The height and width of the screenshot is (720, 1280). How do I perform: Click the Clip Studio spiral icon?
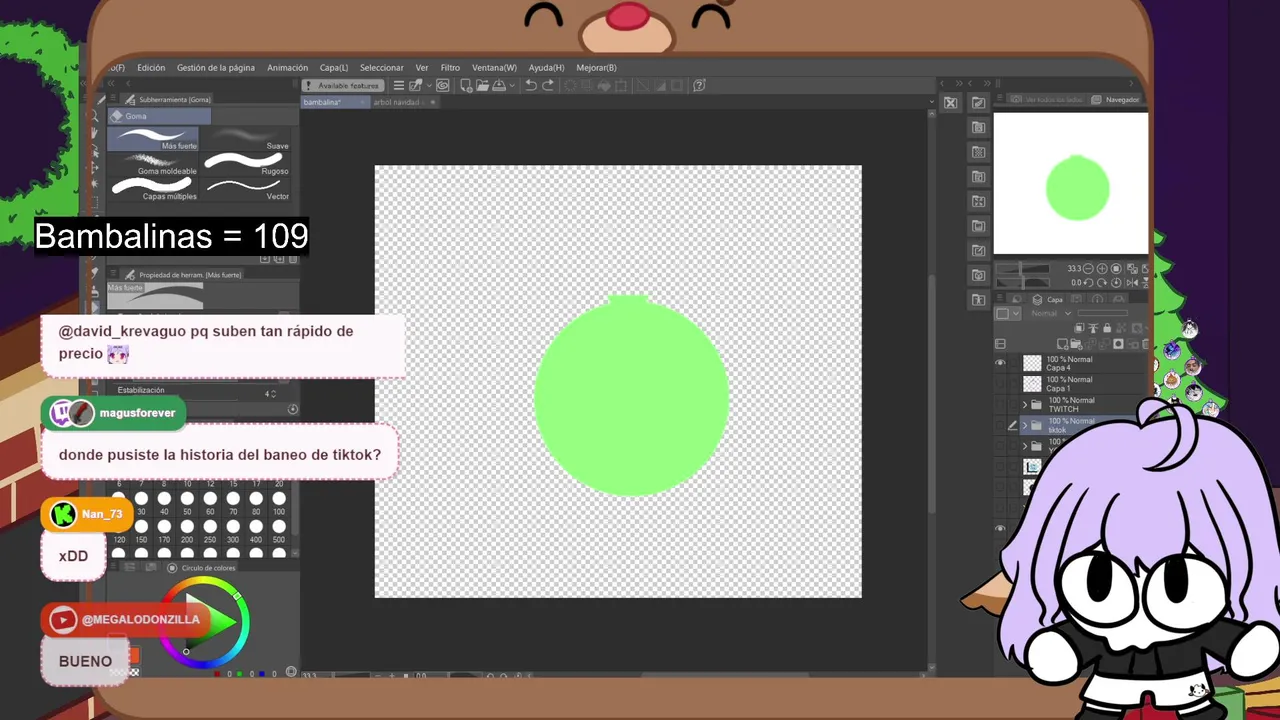[442, 85]
